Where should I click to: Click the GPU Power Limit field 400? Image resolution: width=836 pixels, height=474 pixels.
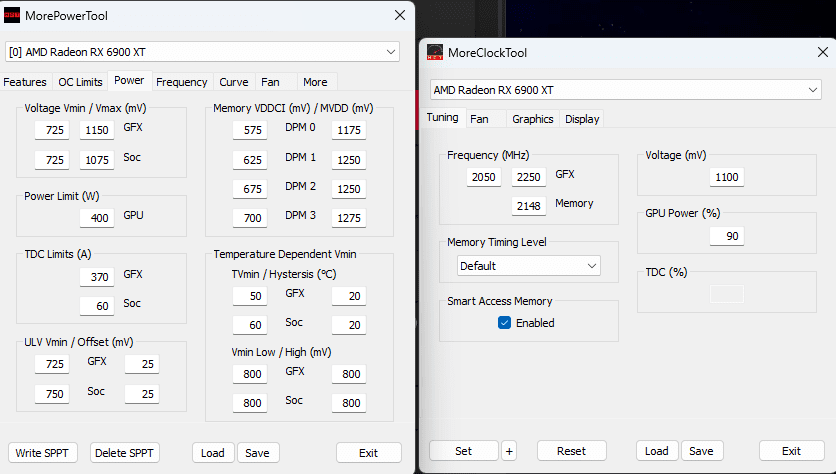pos(97,218)
